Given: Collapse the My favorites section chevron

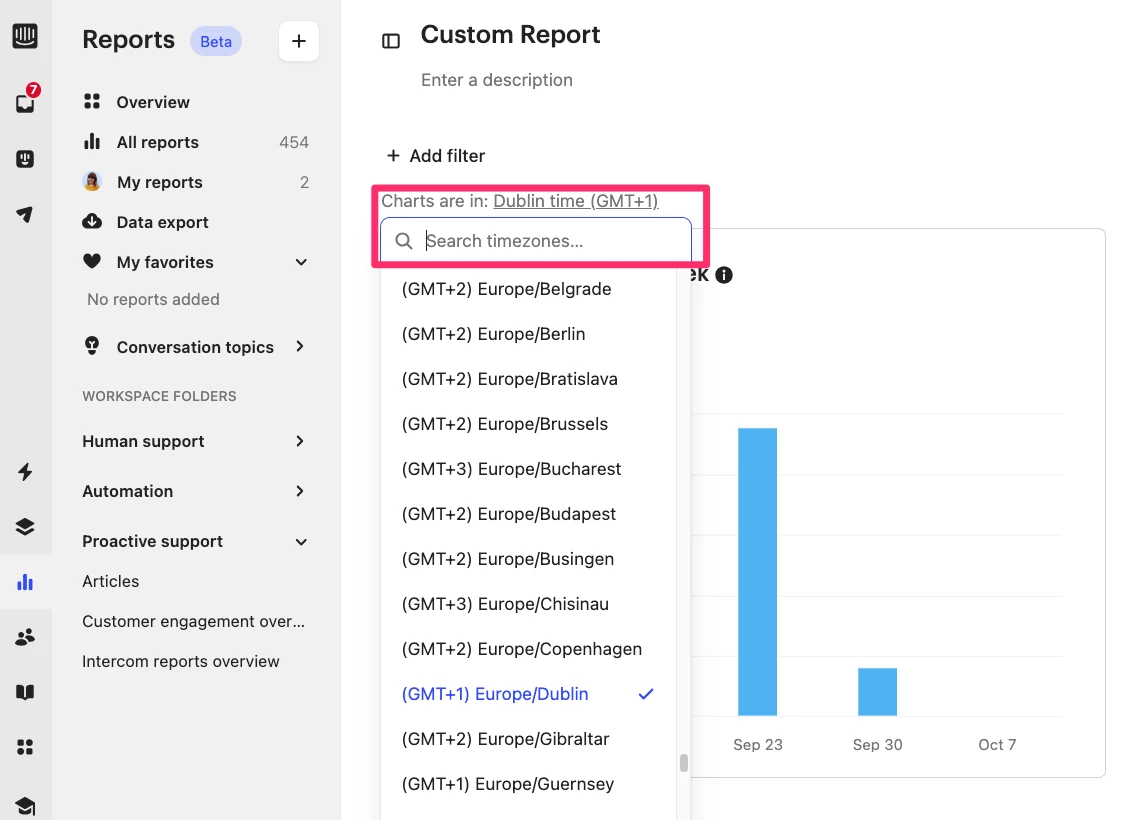Looking at the screenshot, I should pos(301,262).
